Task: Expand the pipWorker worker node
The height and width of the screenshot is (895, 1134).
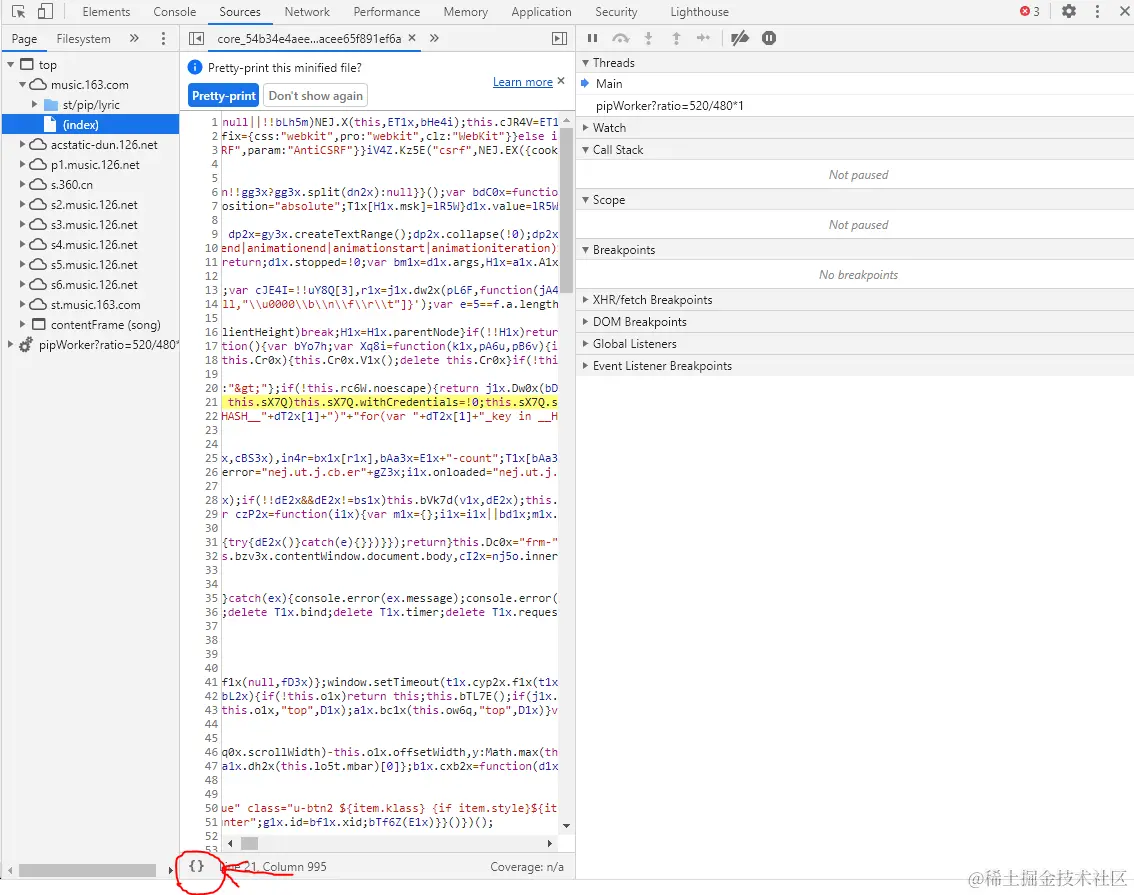Action: tap(10, 345)
